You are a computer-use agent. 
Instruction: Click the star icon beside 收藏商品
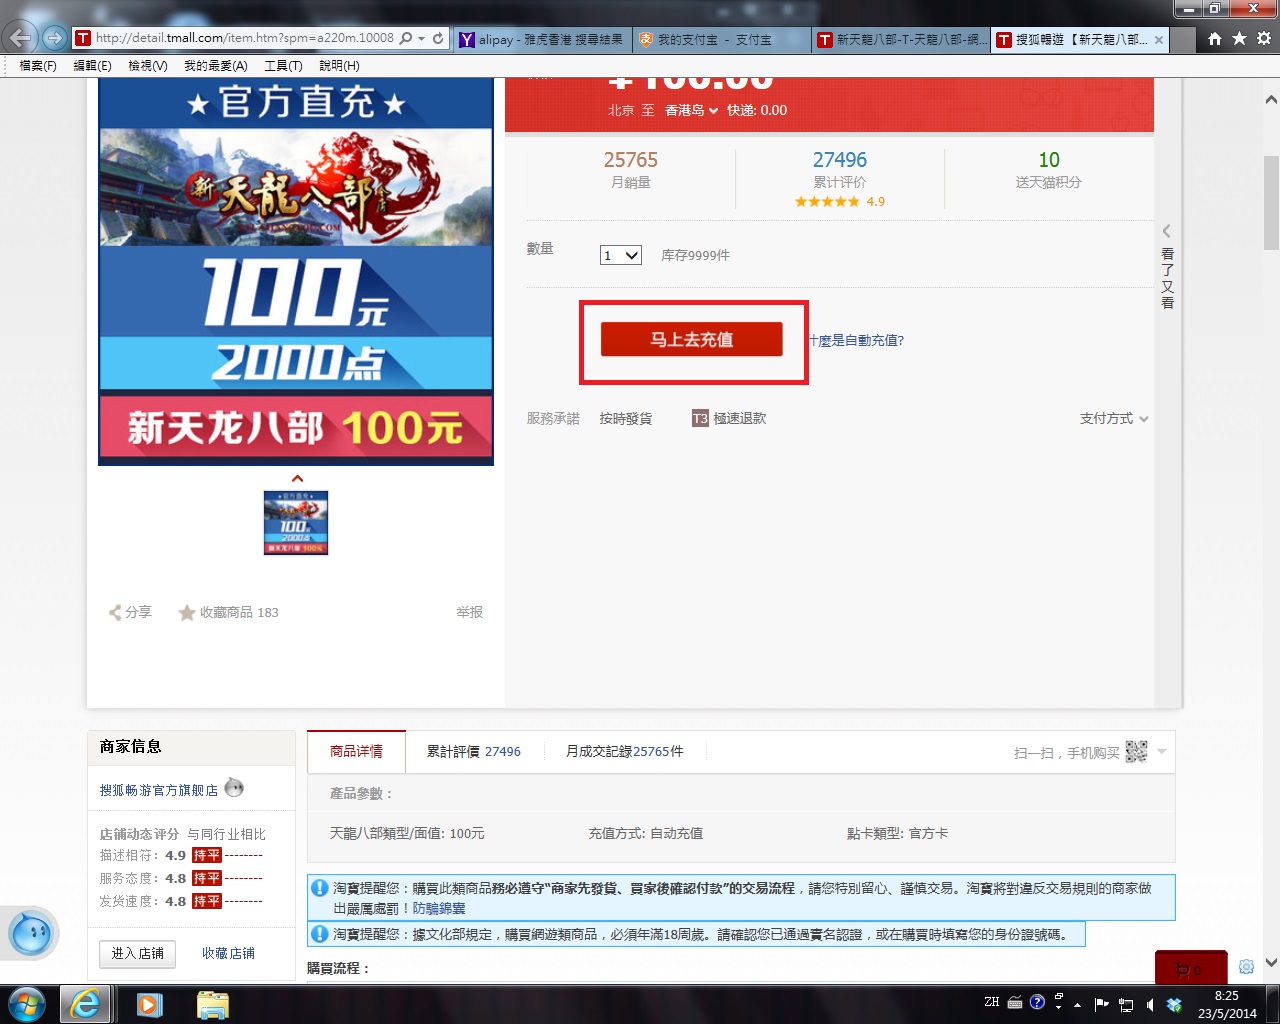[x=187, y=612]
